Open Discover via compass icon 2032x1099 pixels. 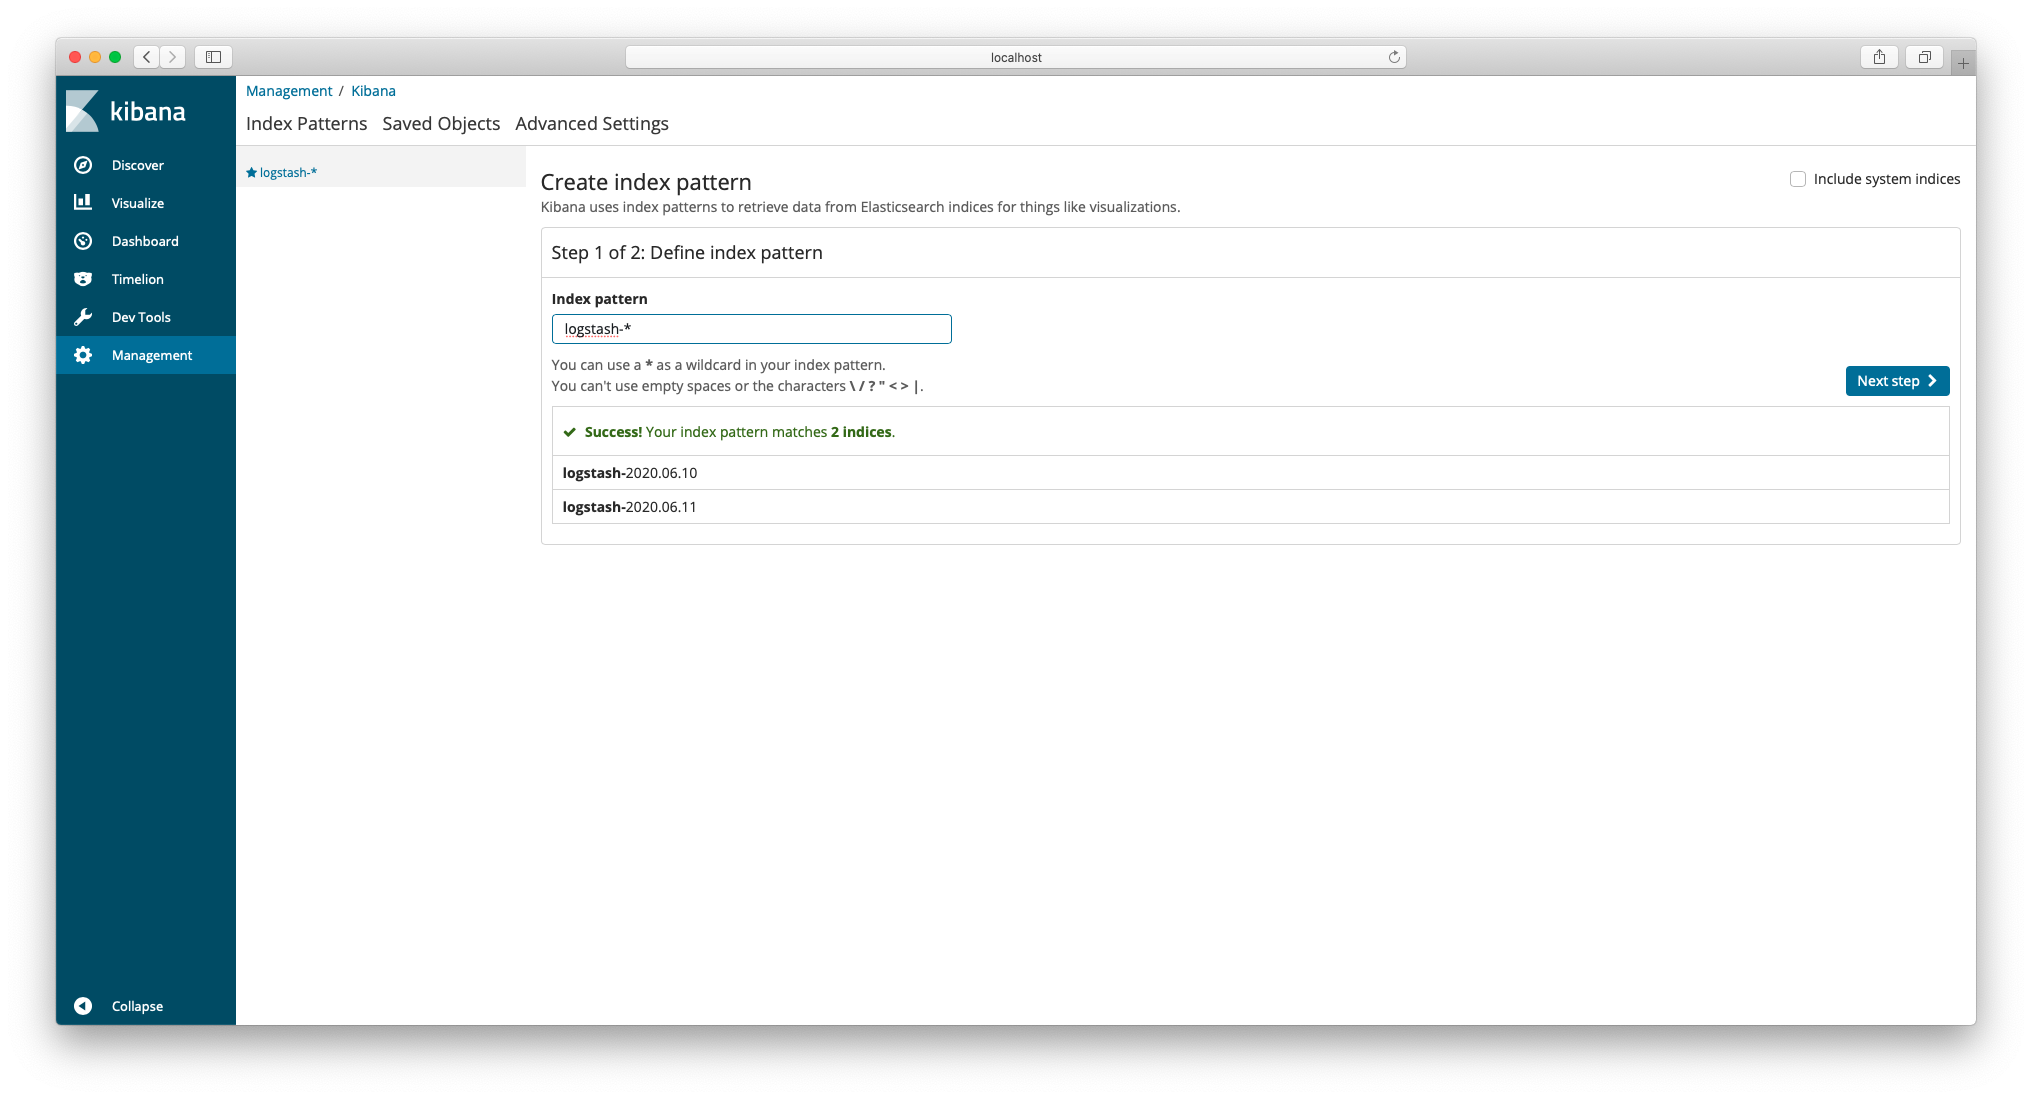[83, 165]
